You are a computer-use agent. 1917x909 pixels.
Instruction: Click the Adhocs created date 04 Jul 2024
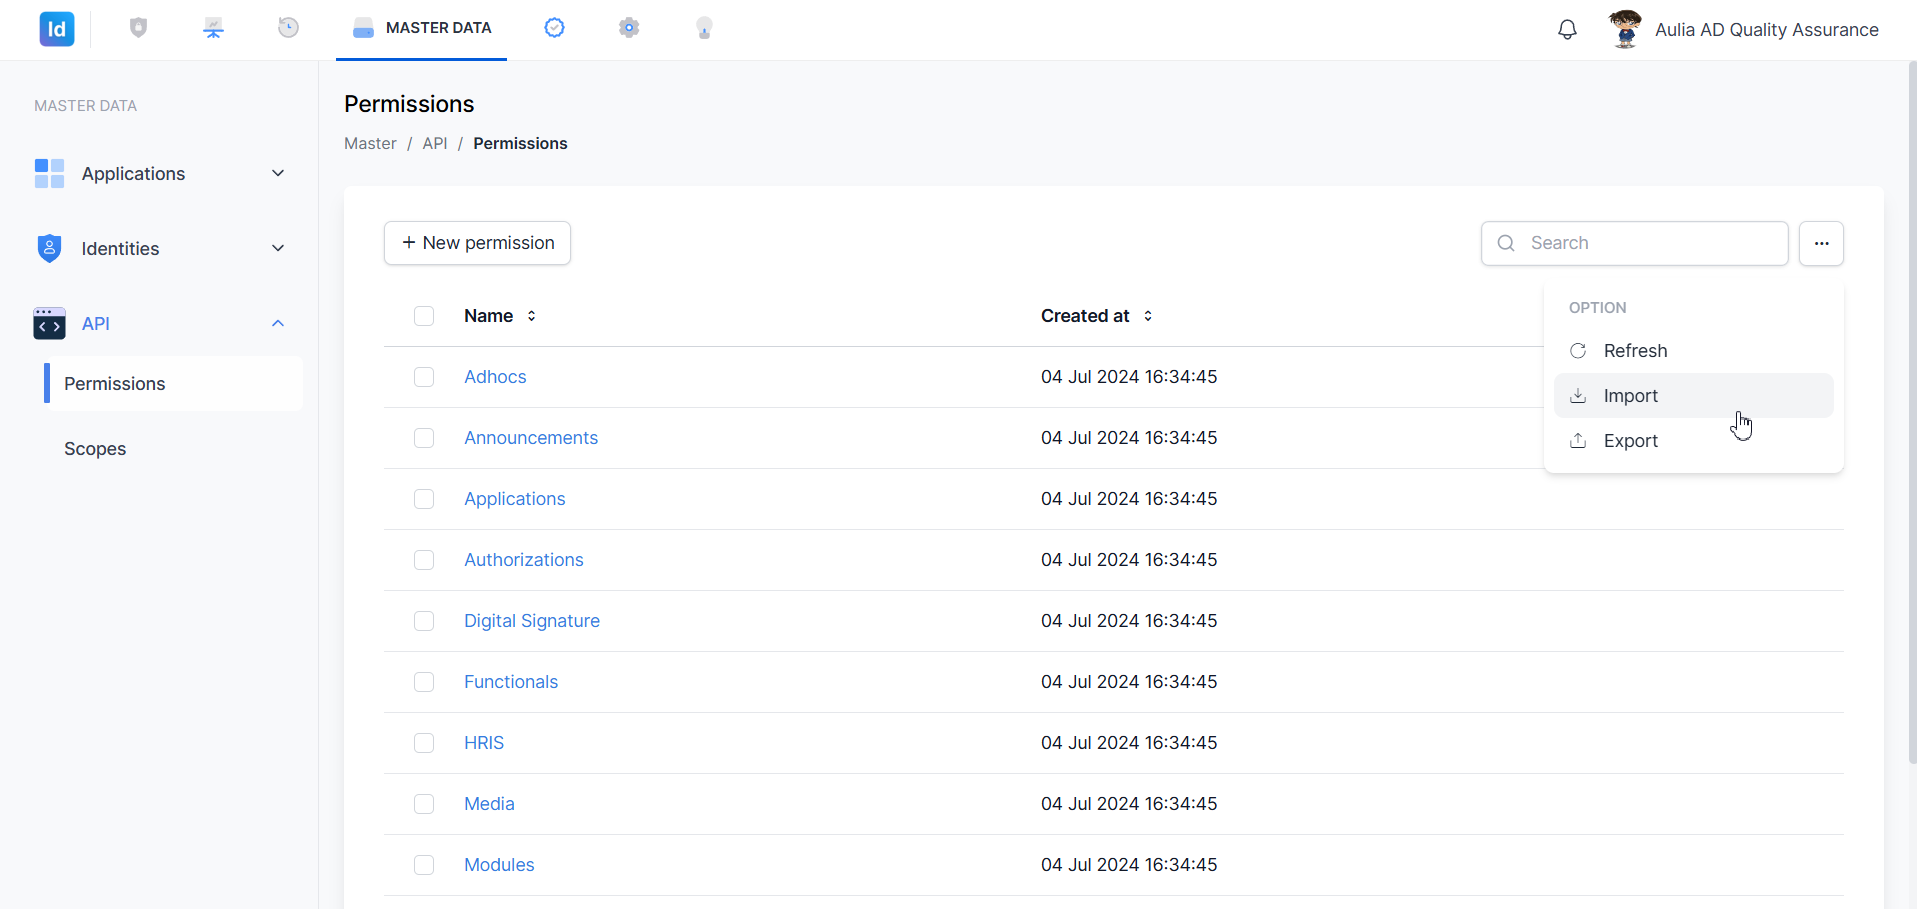click(1129, 377)
